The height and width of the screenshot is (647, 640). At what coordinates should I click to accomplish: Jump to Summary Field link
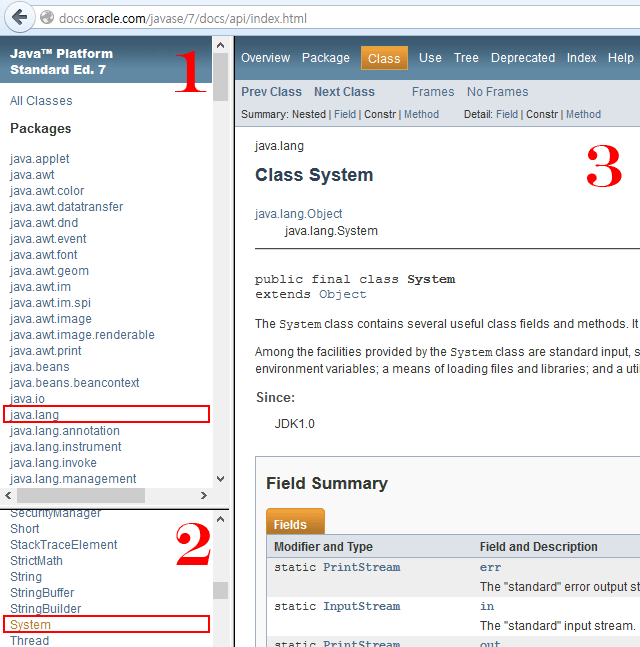coord(345,114)
